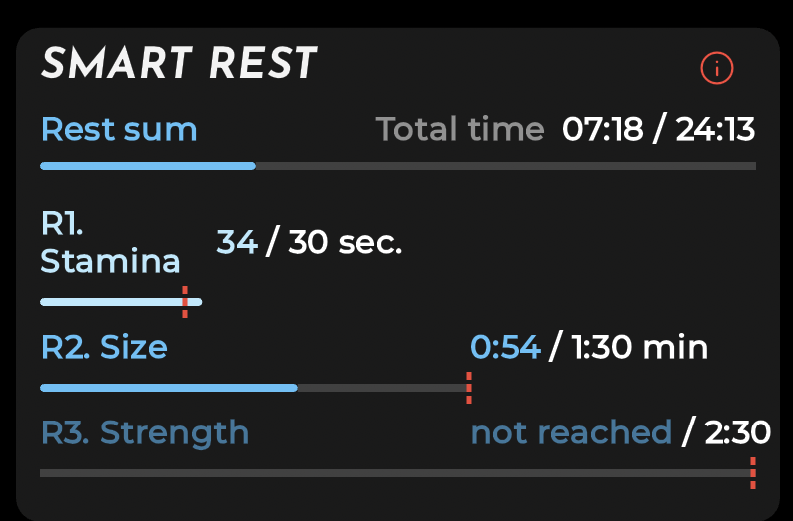Viewport: 793px width, 521px height.
Task: Click the Total time label
Action: (460, 129)
